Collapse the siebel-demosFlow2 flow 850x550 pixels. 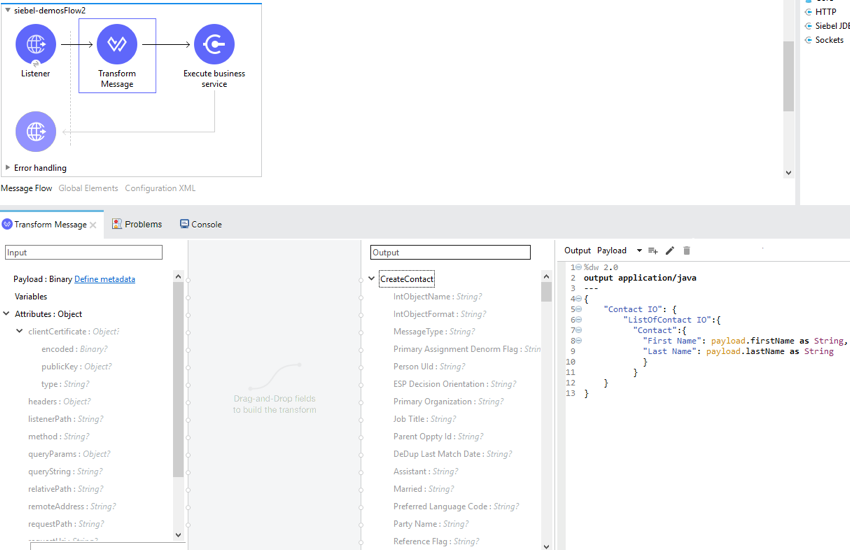pyautogui.click(x=8, y=10)
